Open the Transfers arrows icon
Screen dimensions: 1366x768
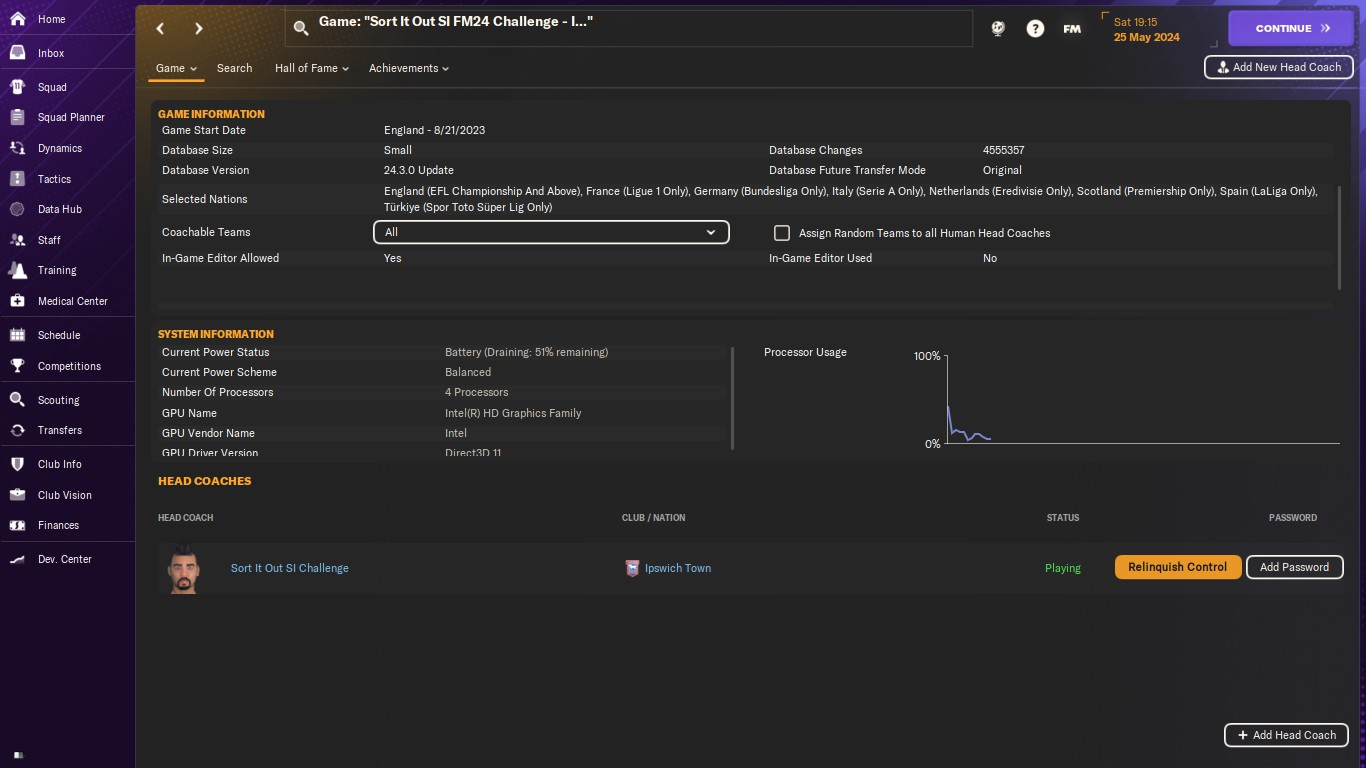click(x=17, y=430)
